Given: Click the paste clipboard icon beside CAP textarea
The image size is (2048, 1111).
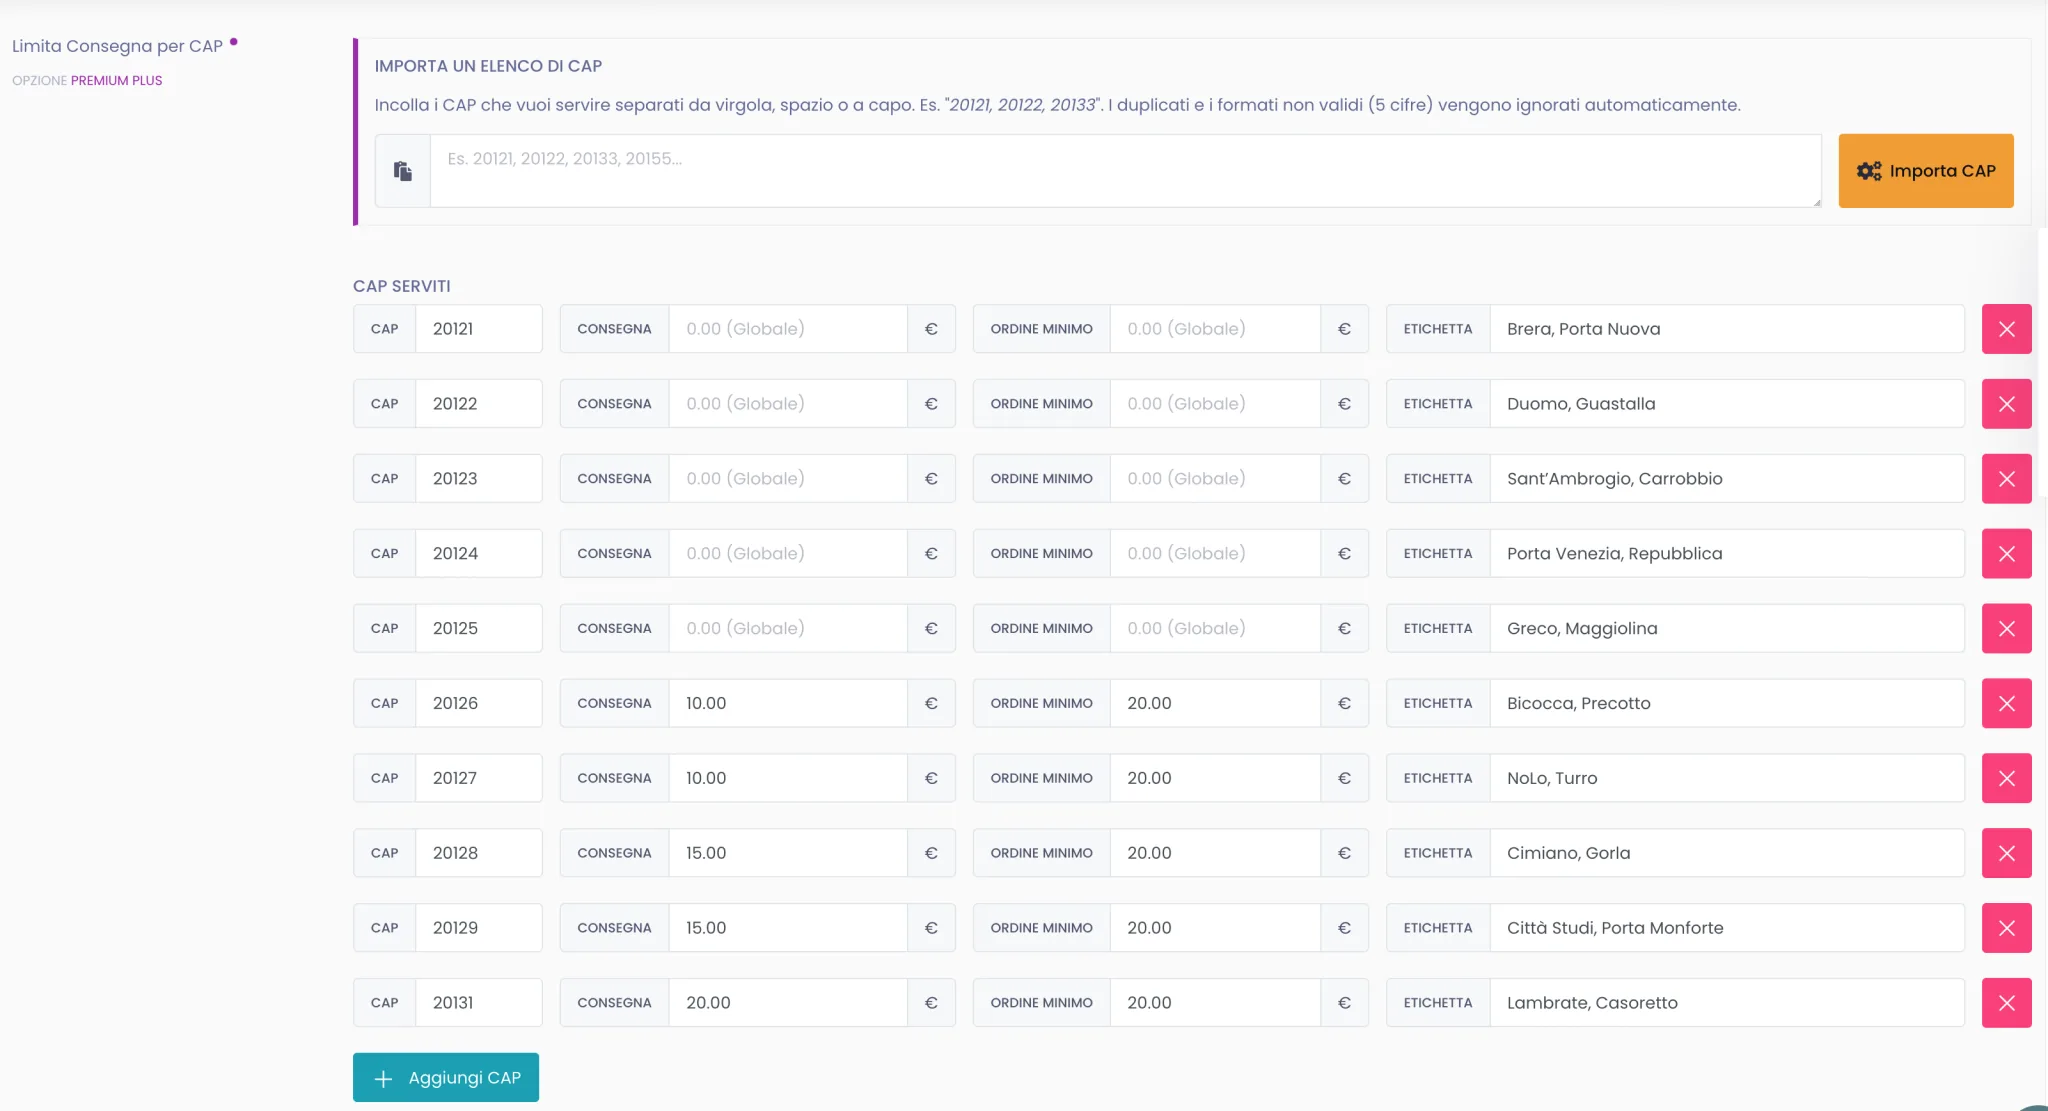Looking at the screenshot, I should click(x=403, y=171).
